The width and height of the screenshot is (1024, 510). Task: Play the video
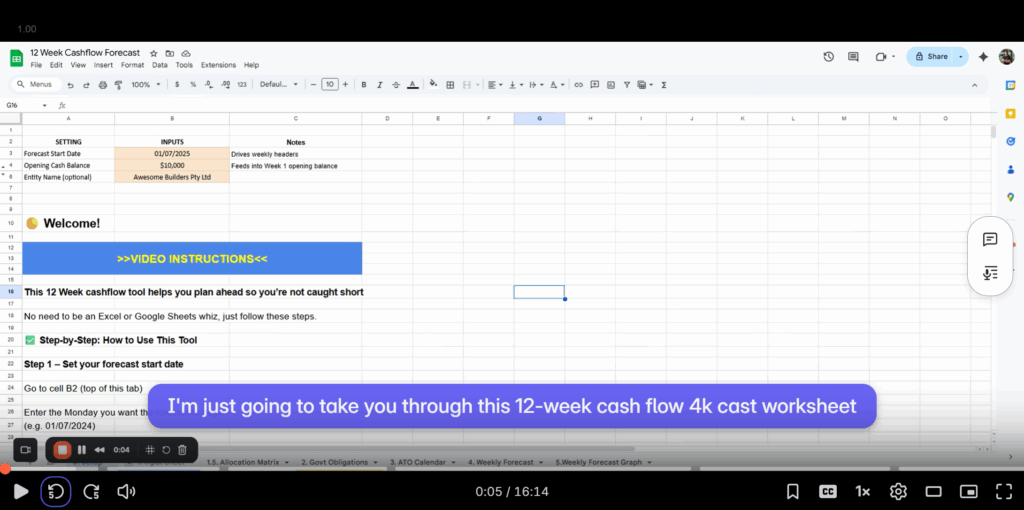click(x=20, y=491)
